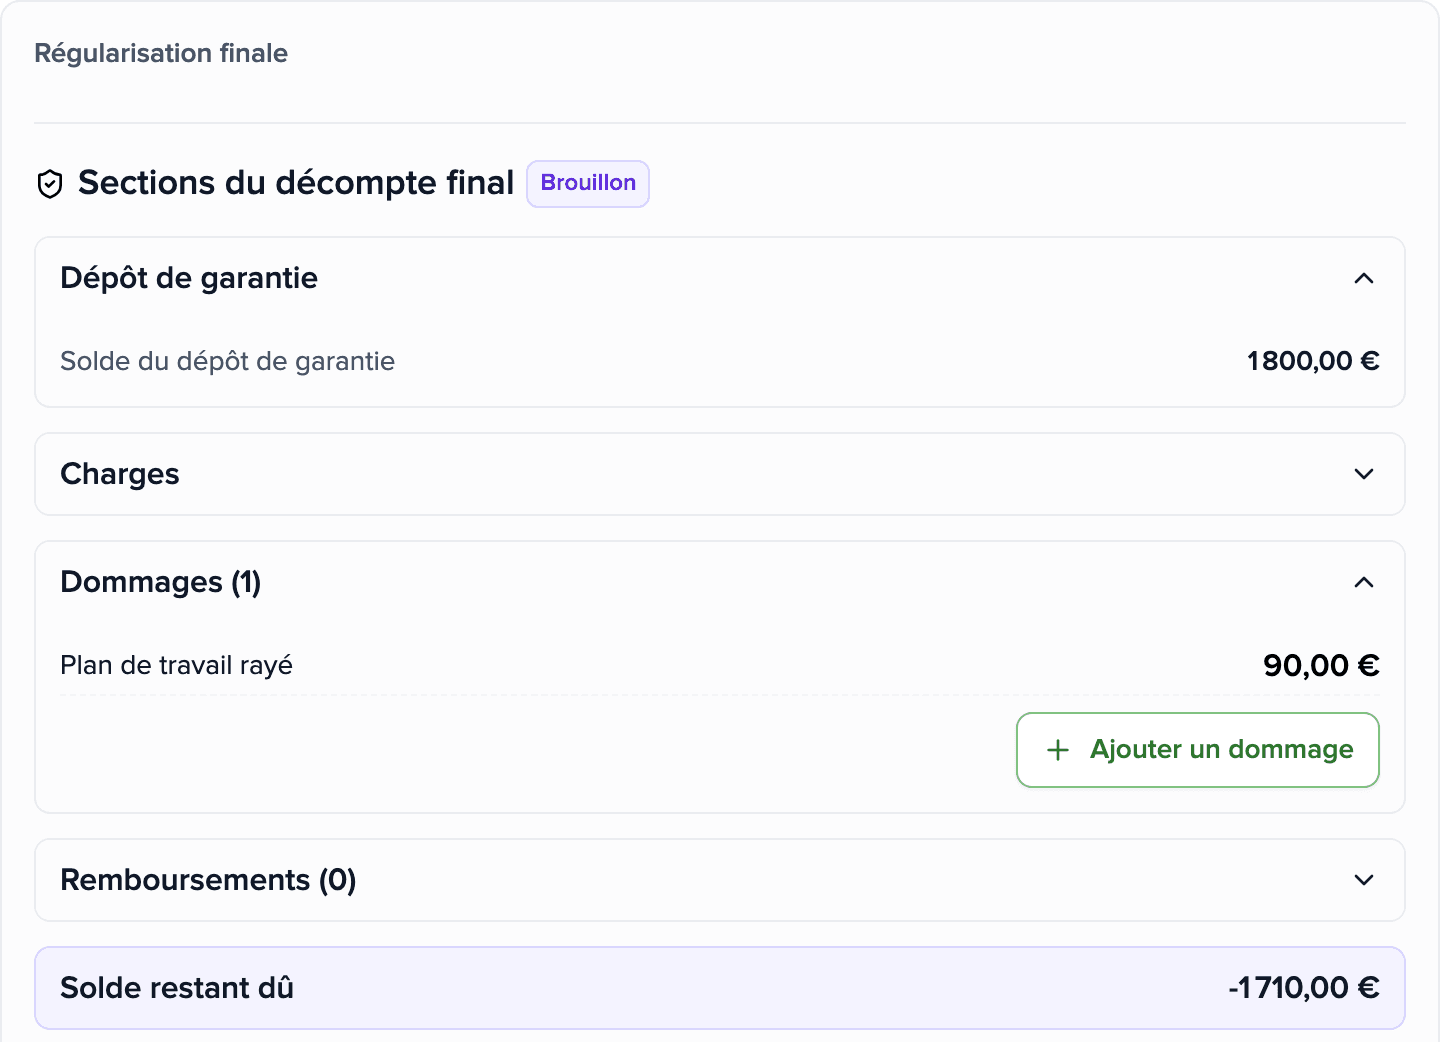This screenshot has width=1440, height=1042.
Task: Click the Dommages (1) section title
Action: 161,582
